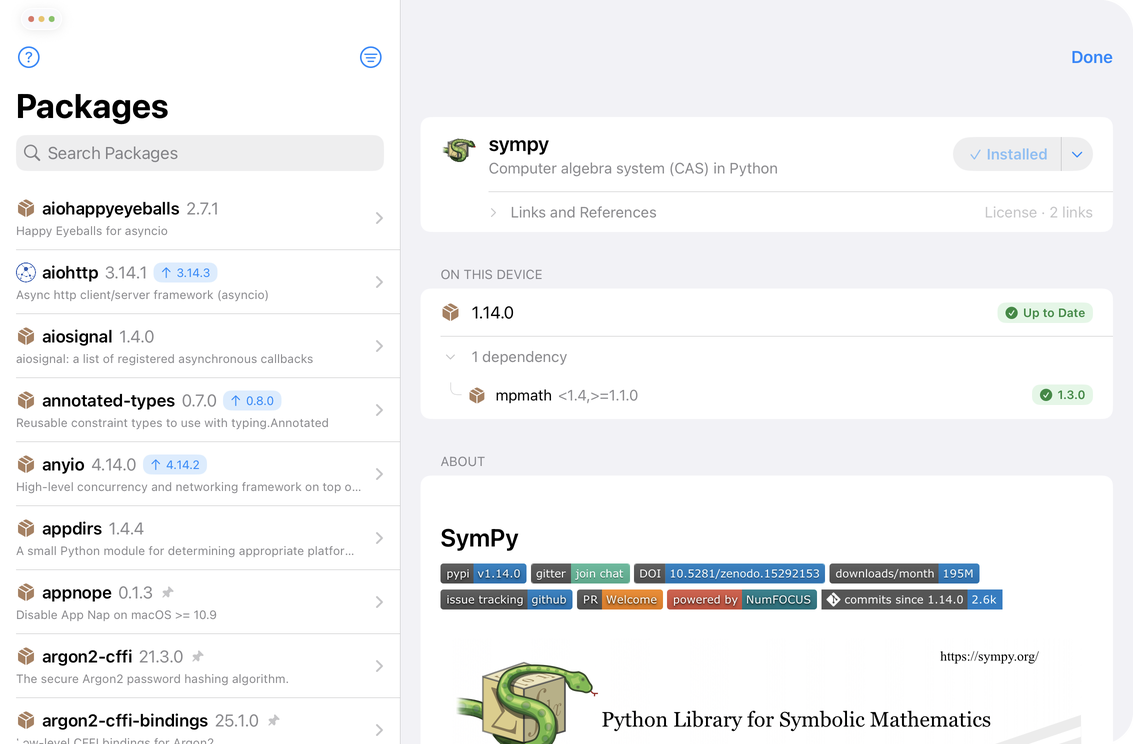Viewport: 1133px width, 744px height.
Task: Click Done to close package details
Action: tap(1091, 57)
